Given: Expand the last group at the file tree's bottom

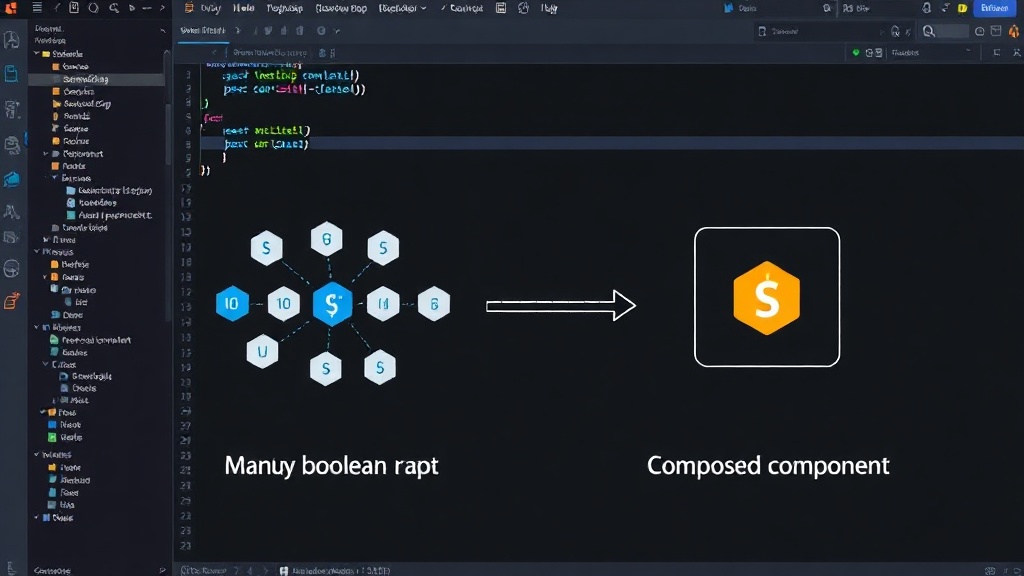Looking at the screenshot, I should (37, 517).
